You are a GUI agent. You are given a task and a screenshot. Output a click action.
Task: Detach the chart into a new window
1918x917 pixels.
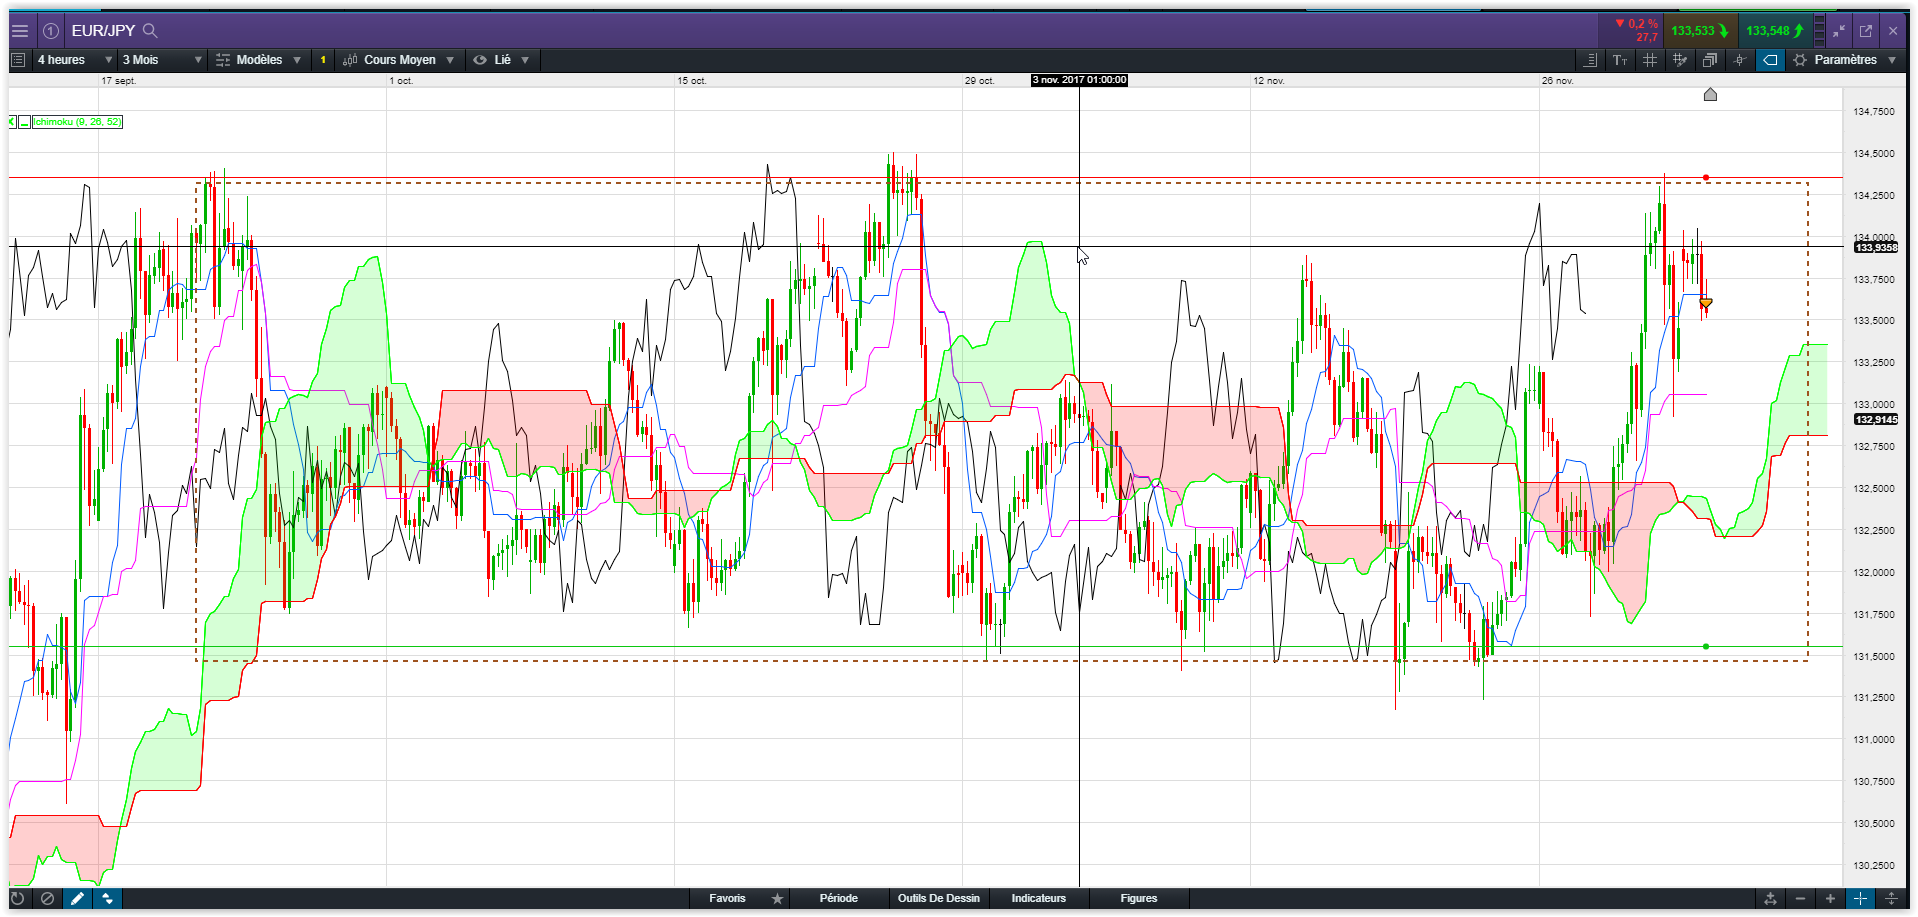point(1865,31)
